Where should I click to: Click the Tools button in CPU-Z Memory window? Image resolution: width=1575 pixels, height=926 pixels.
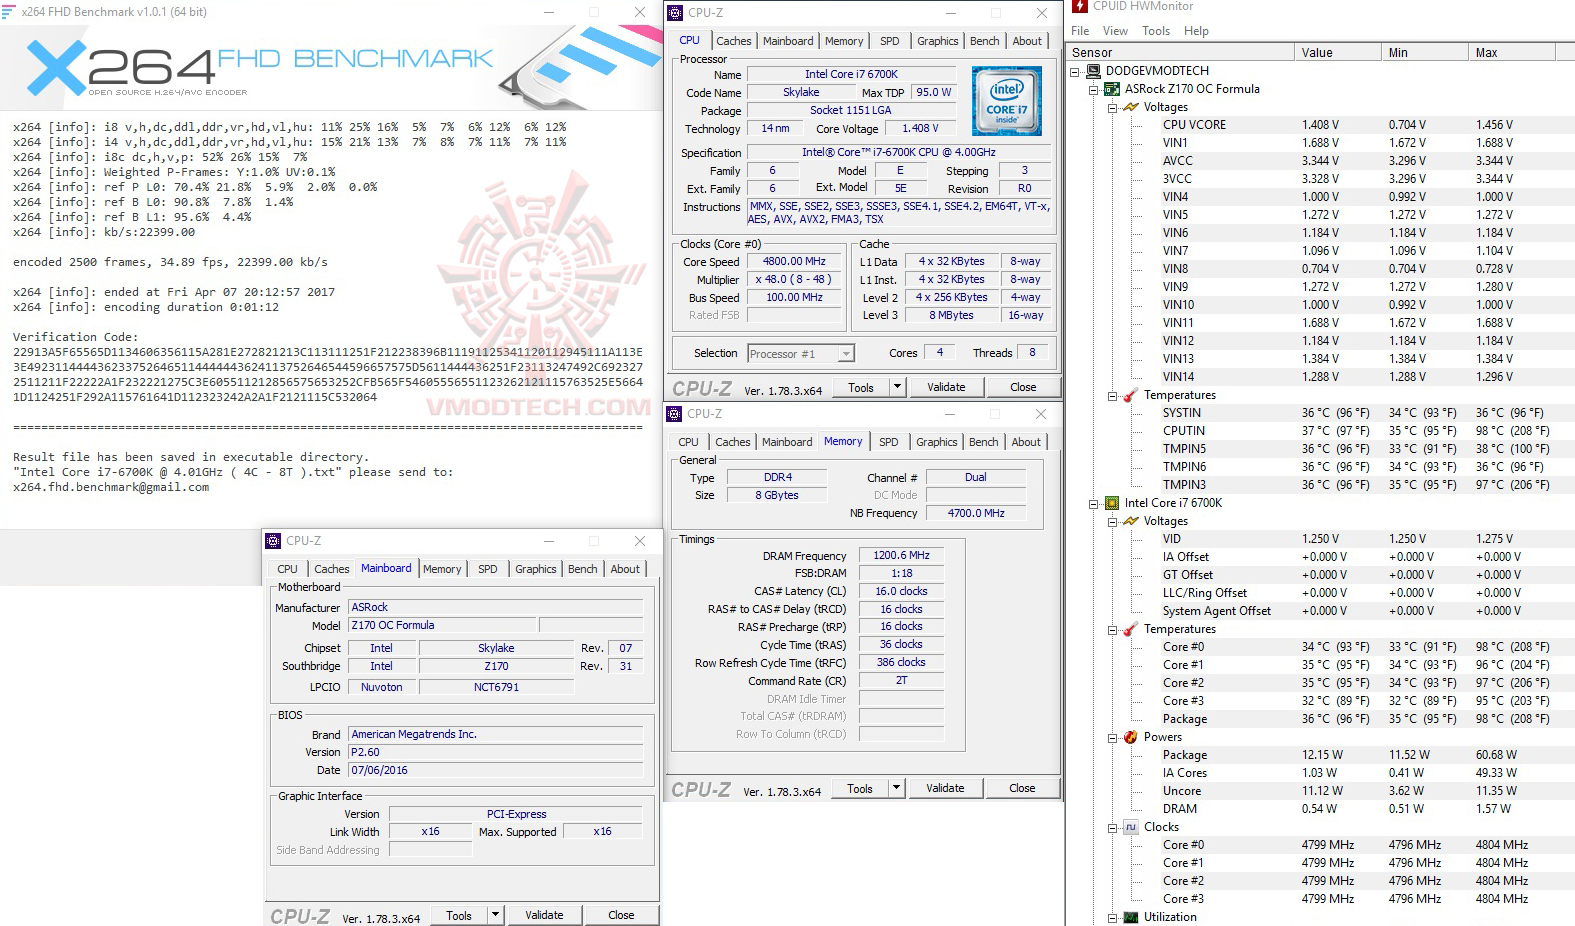coord(860,788)
